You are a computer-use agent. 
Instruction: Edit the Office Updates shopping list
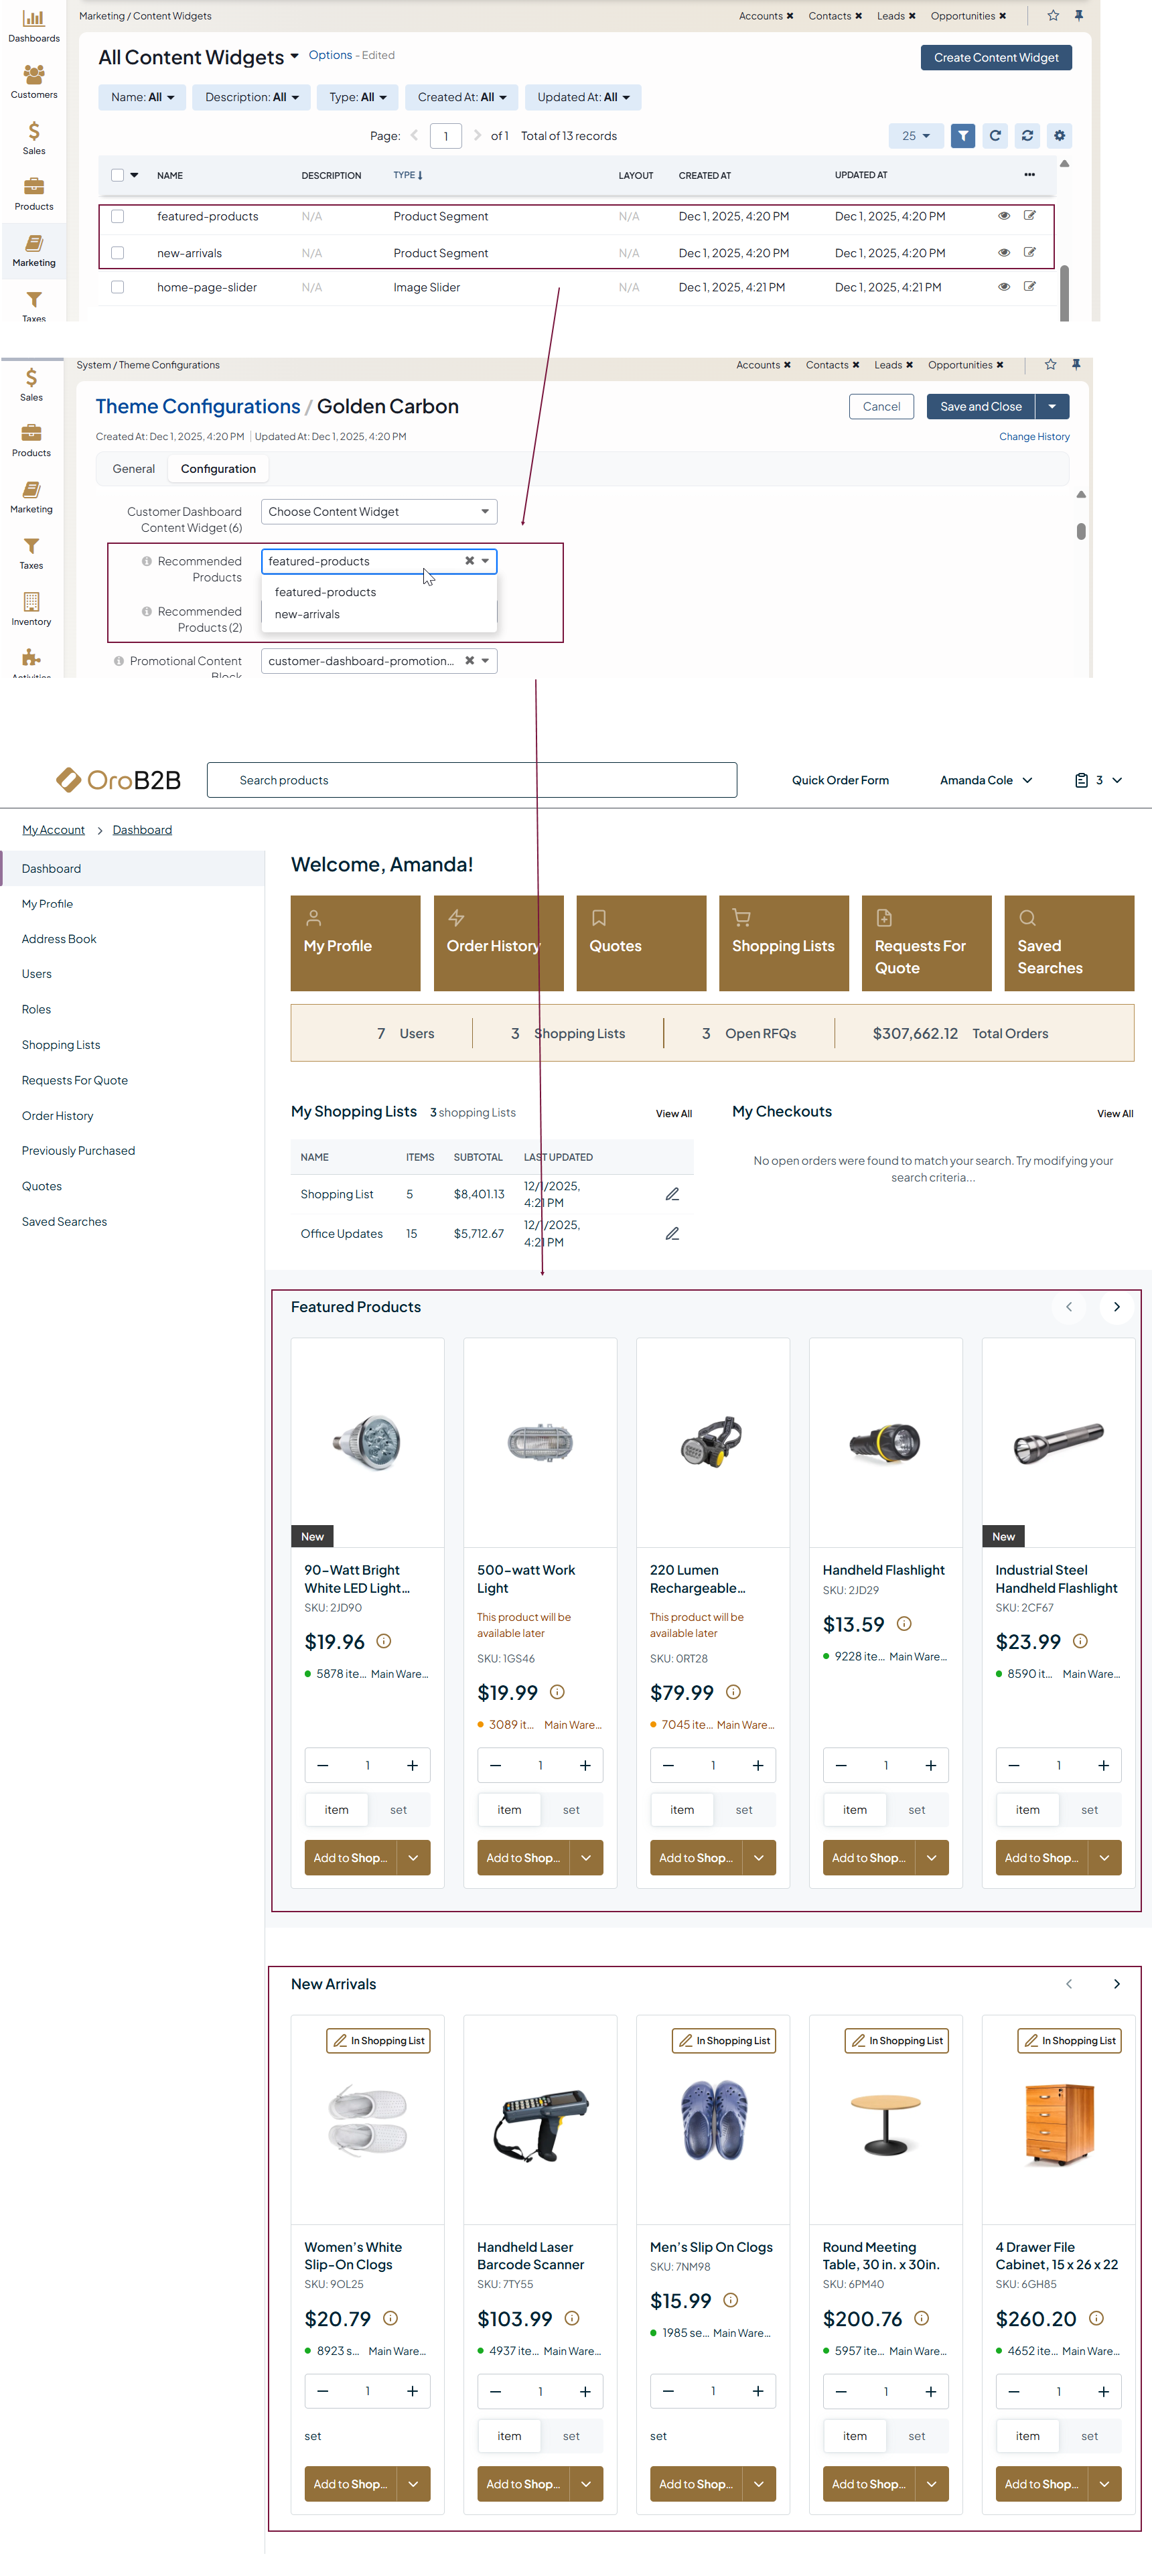672,1234
